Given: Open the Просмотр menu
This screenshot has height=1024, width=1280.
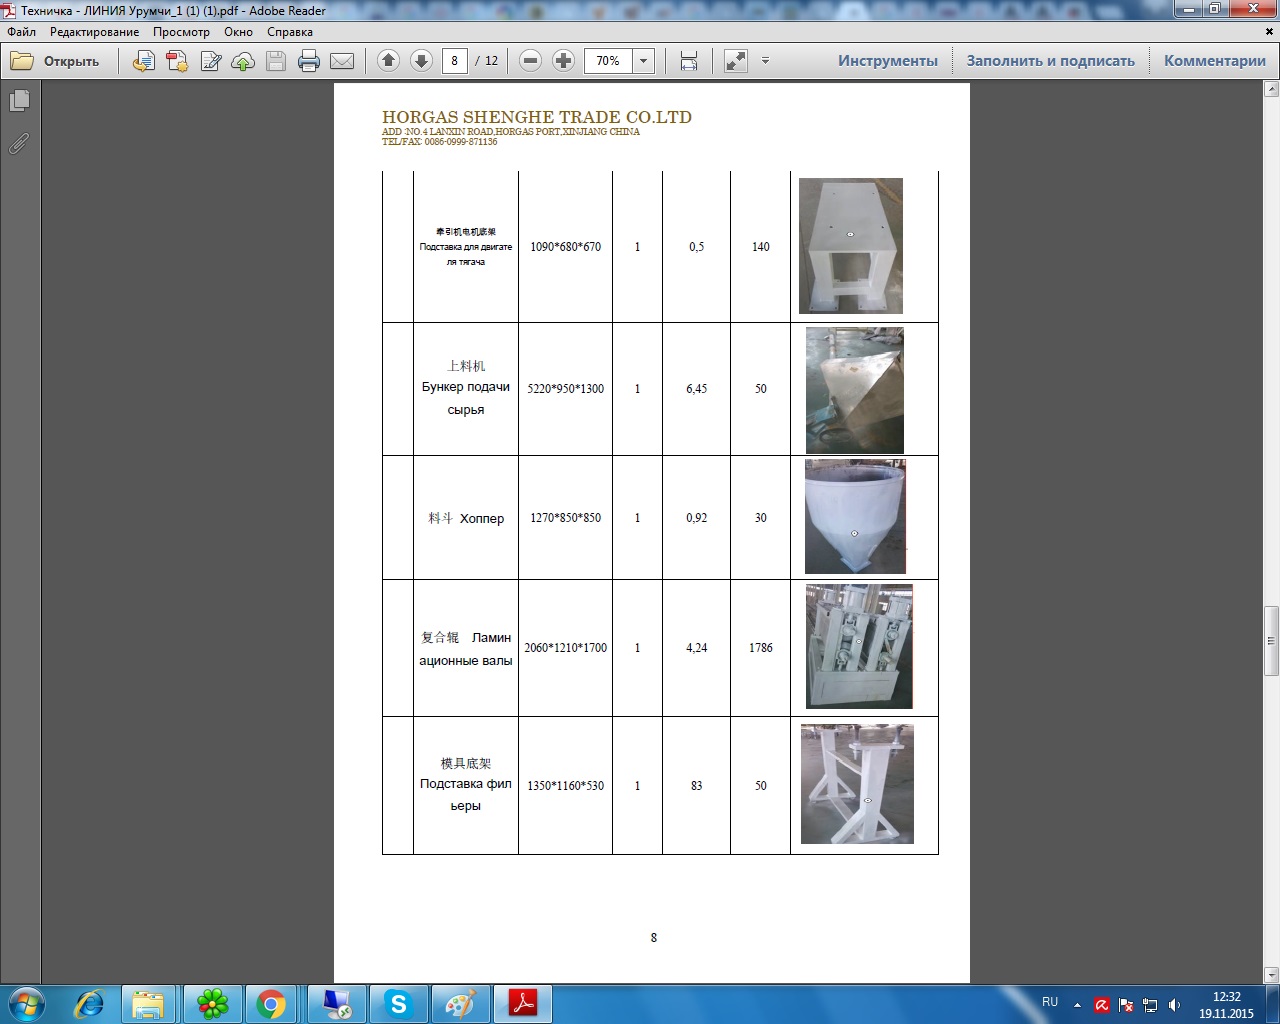Looking at the screenshot, I should tap(182, 32).
